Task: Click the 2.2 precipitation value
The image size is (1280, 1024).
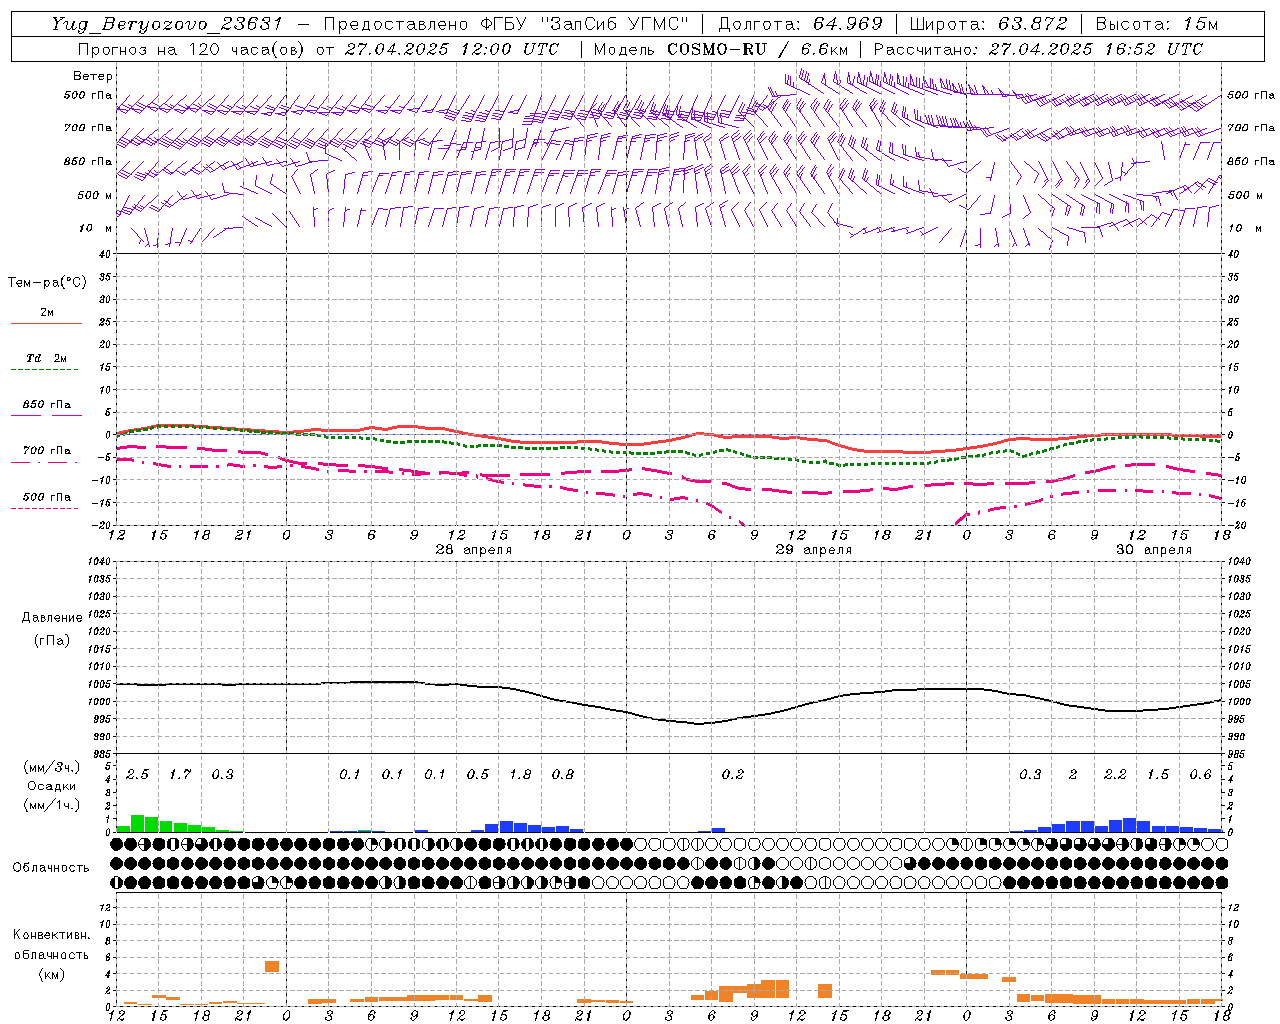Action: pyautogui.click(x=1115, y=774)
